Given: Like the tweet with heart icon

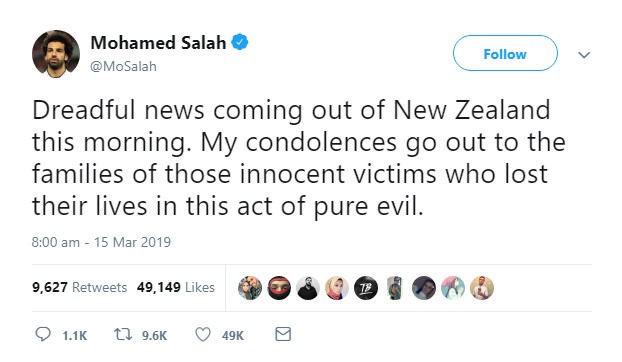Looking at the screenshot, I should (203, 335).
